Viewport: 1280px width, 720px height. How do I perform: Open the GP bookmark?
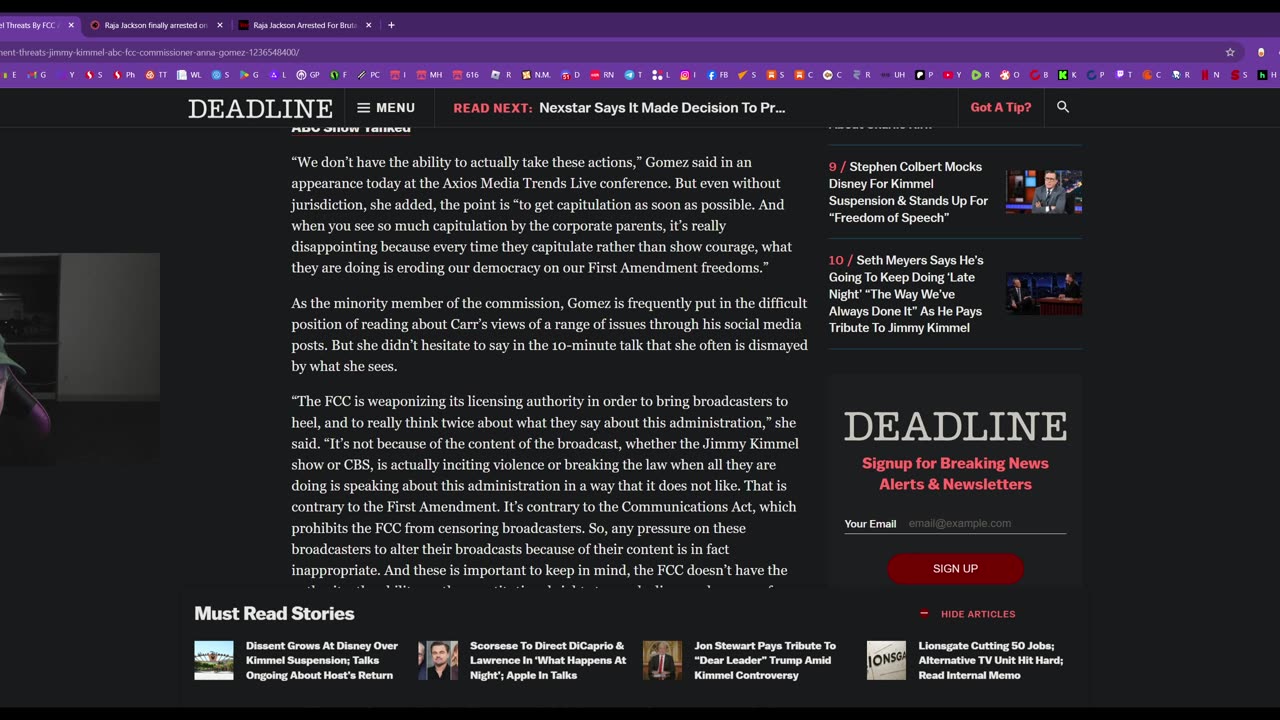(x=310, y=75)
